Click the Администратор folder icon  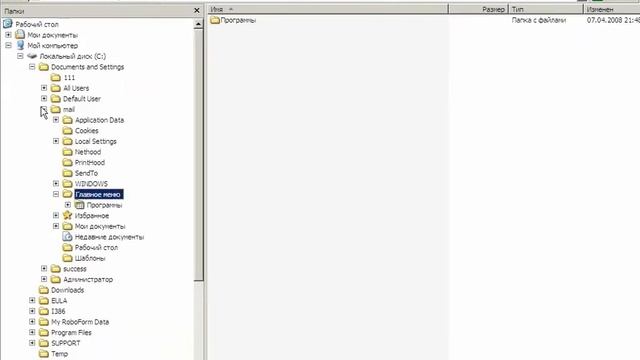tap(56, 279)
